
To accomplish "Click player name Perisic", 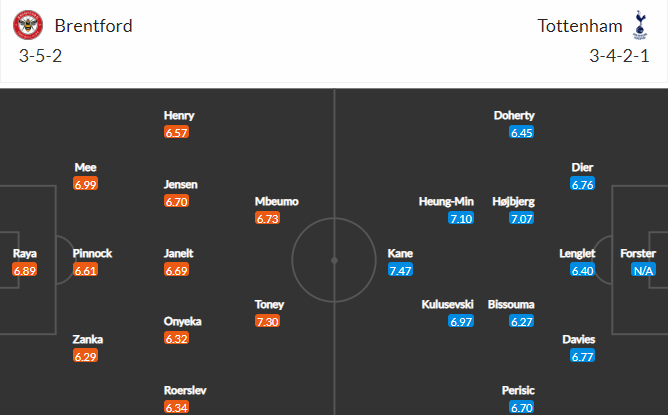I will pos(518,390).
